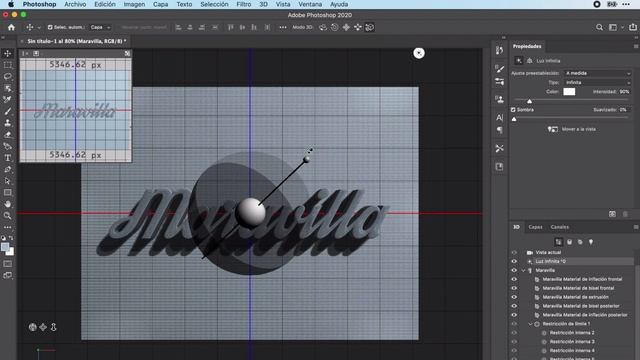Image resolution: width=640 pixels, height=360 pixels.
Task: Select the Path Selection arrow tool
Action: pyautogui.click(x=7, y=181)
